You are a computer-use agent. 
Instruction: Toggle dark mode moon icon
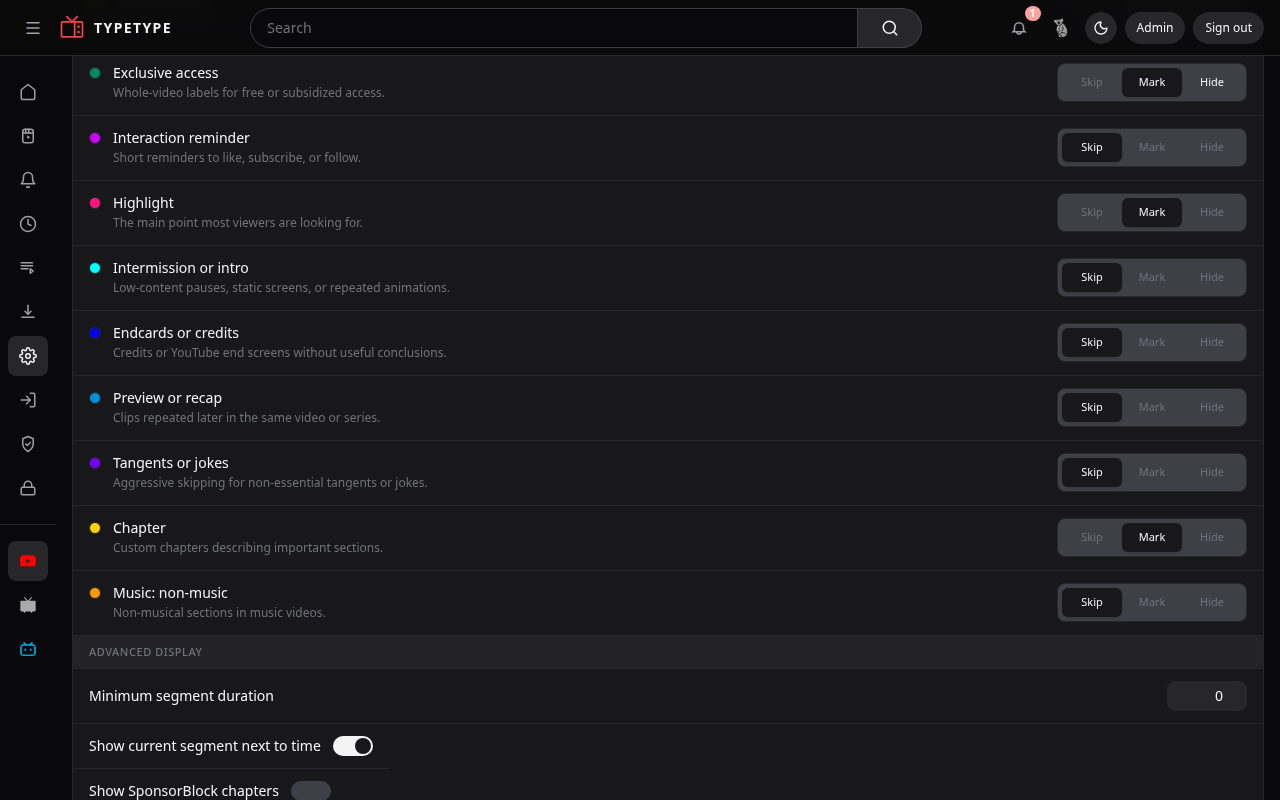(1101, 28)
